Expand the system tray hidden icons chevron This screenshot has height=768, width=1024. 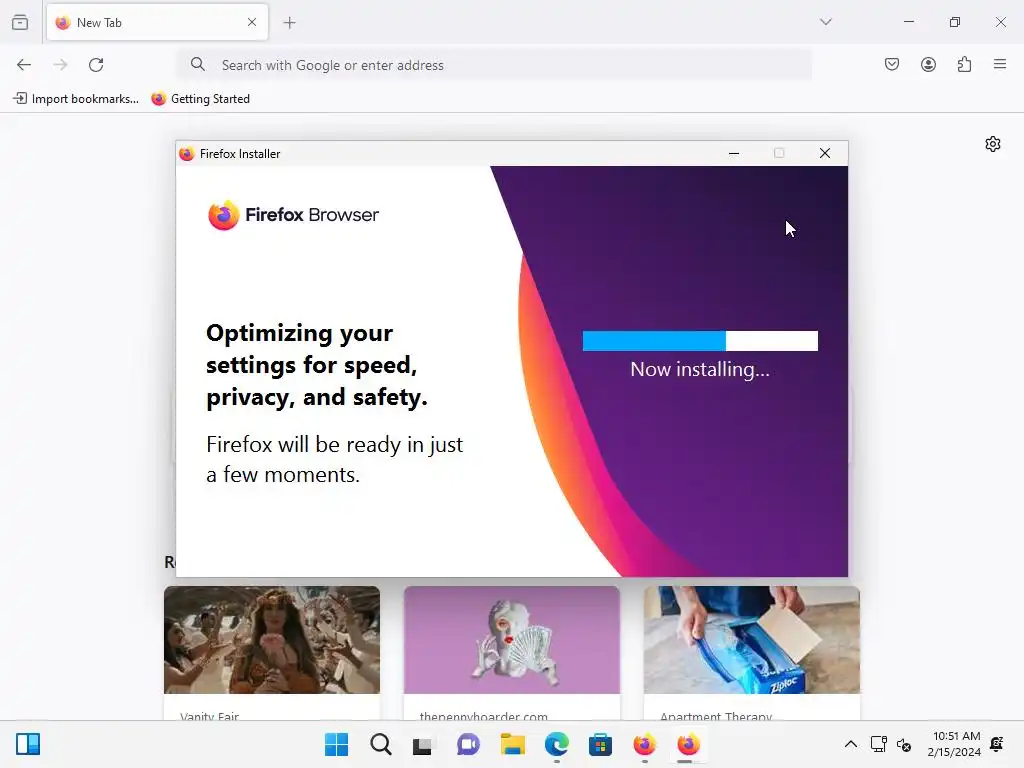point(850,744)
